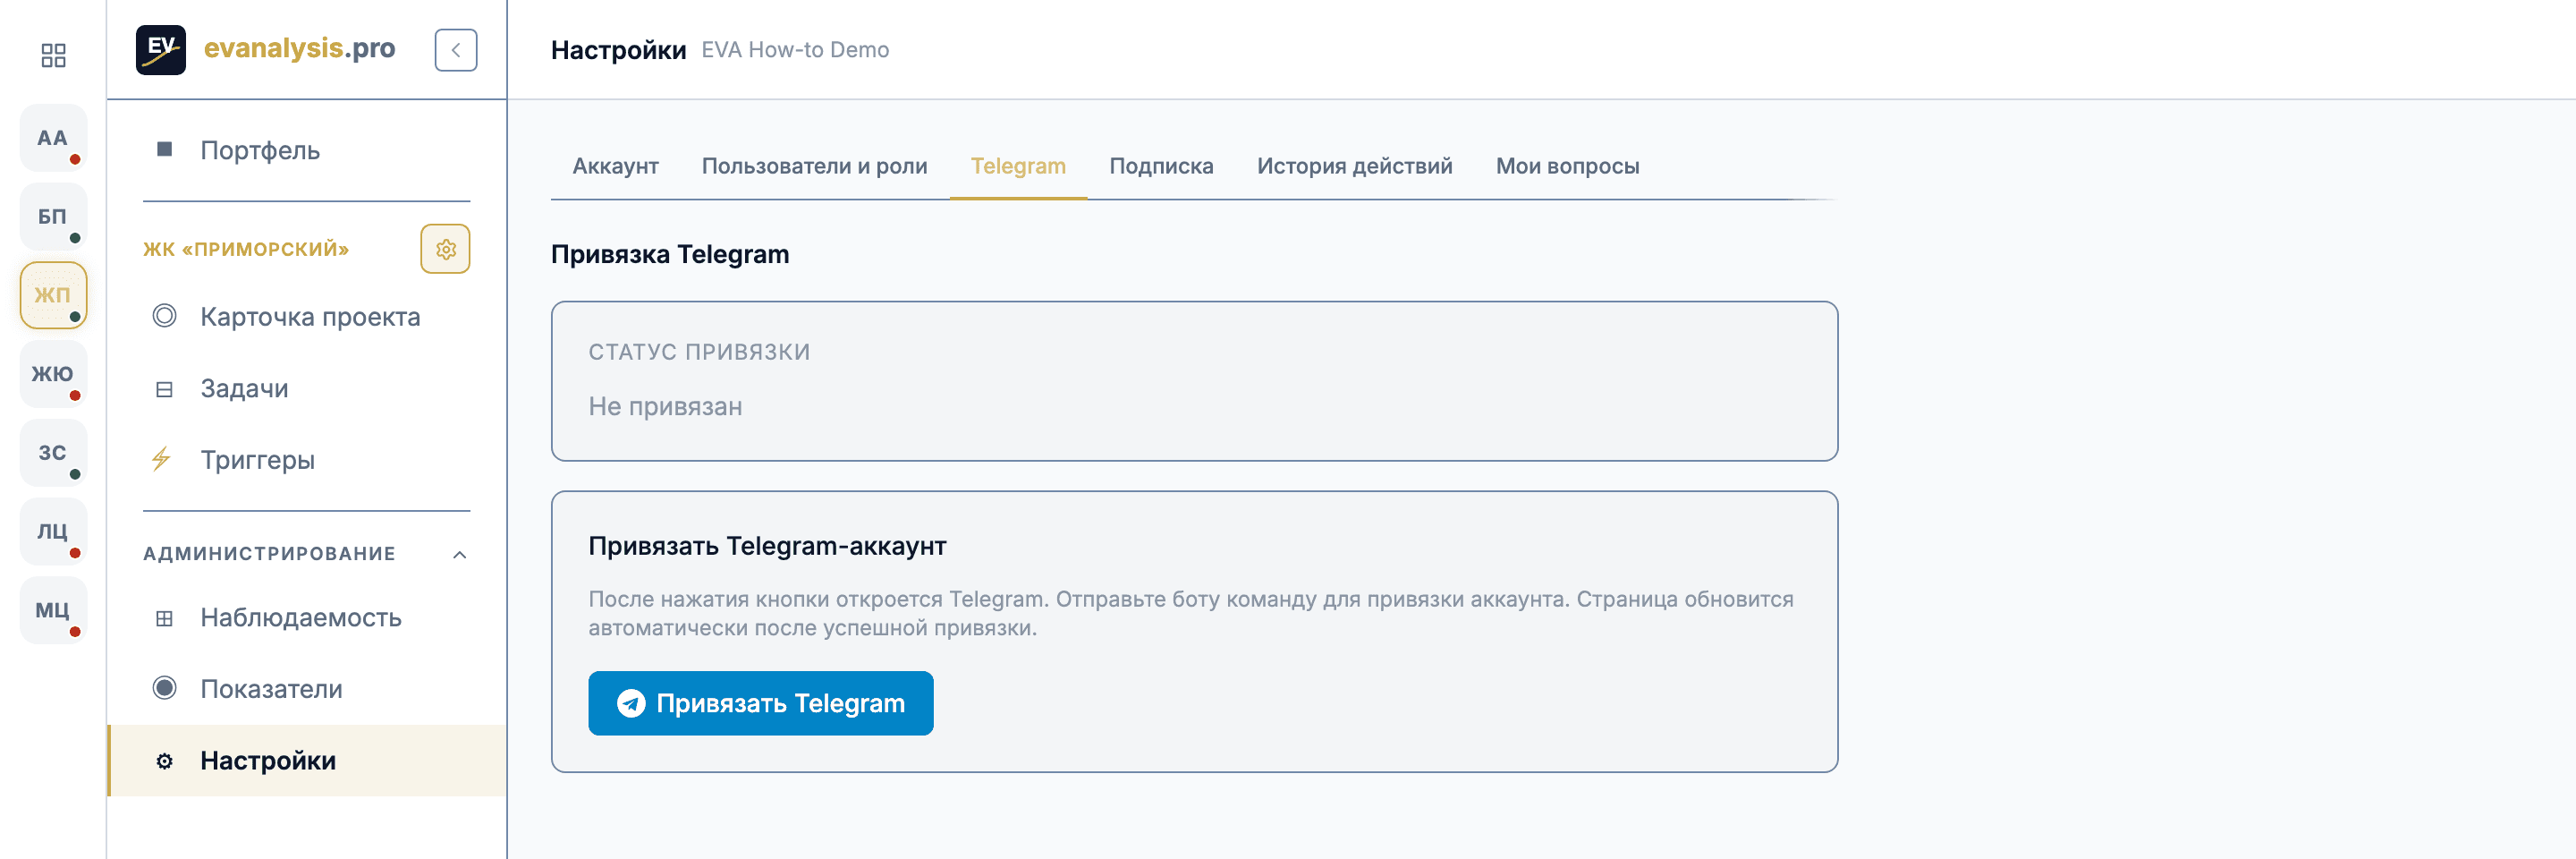
Task: Click the ЖК «ПРИМОРСКИЙ» section label
Action: tap(246, 249)
